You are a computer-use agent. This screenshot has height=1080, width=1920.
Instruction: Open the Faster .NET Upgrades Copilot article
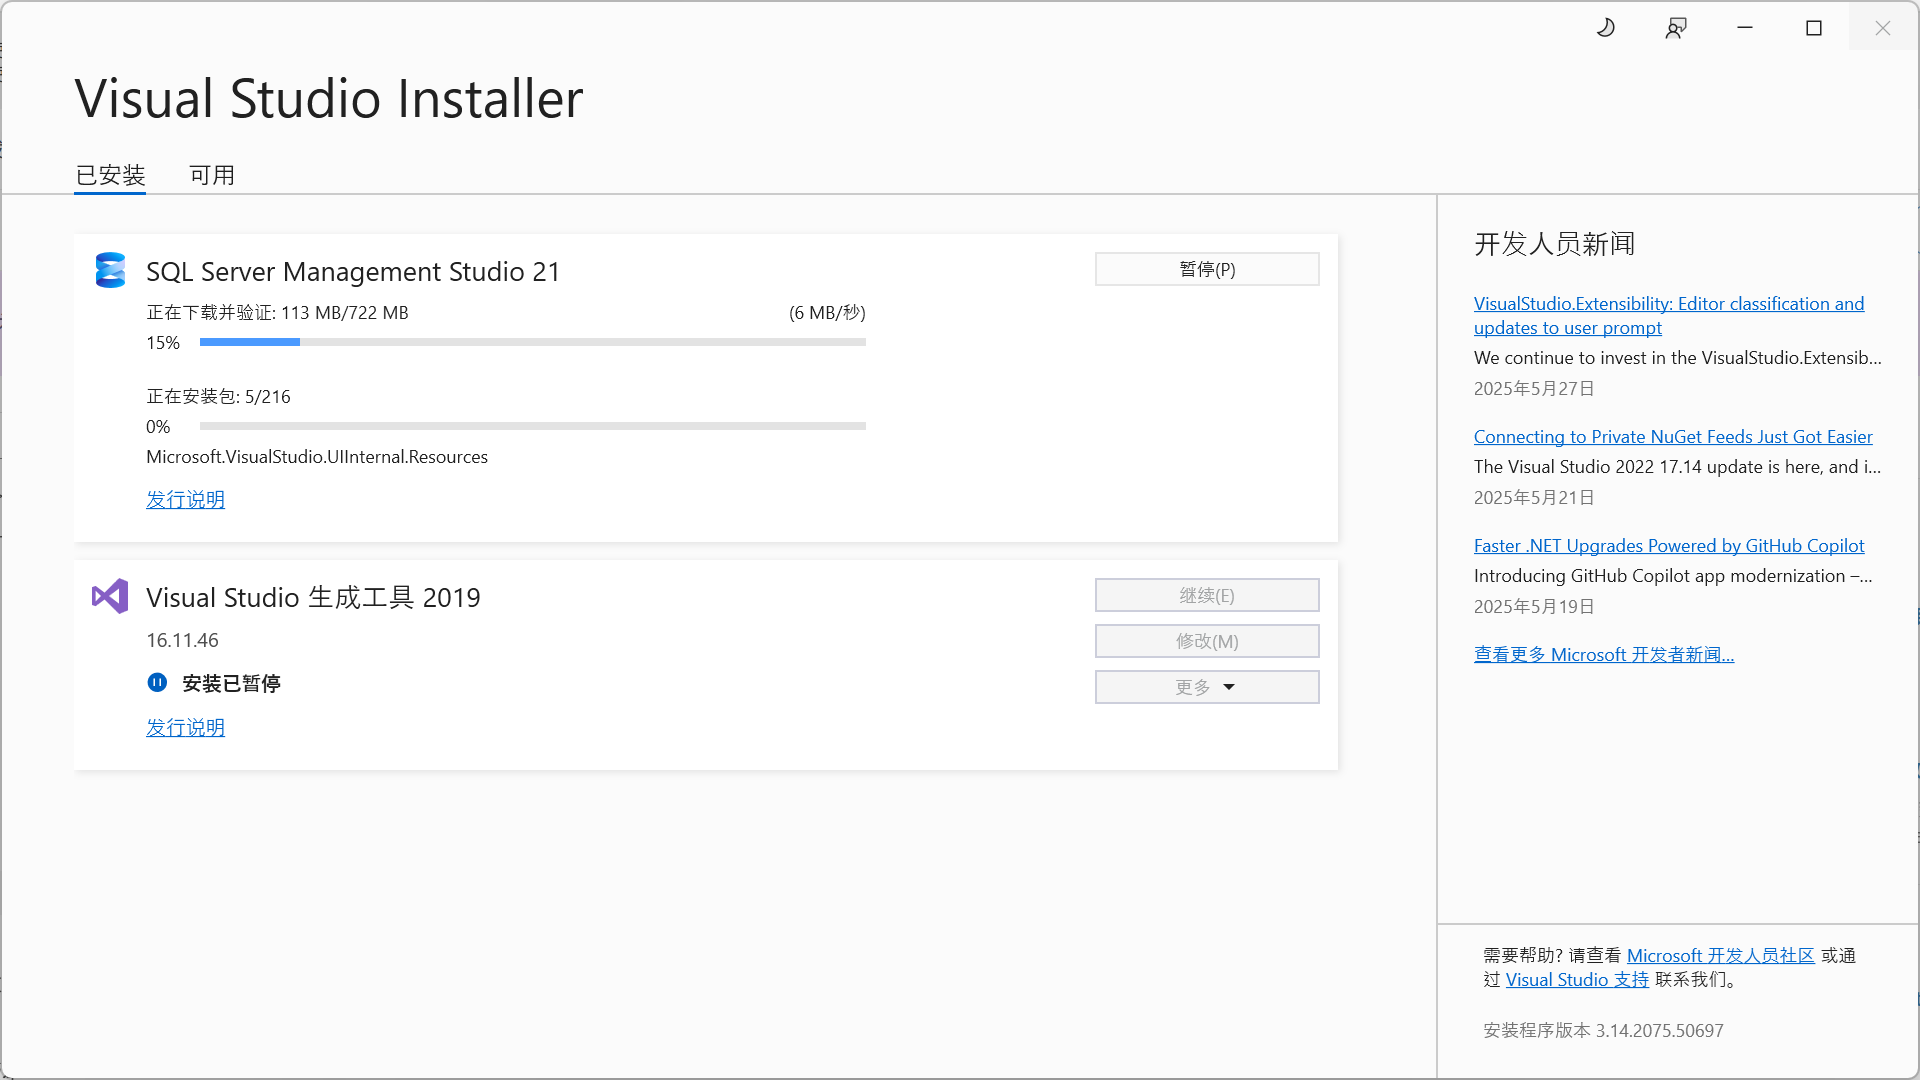[x=1669, y=545]
